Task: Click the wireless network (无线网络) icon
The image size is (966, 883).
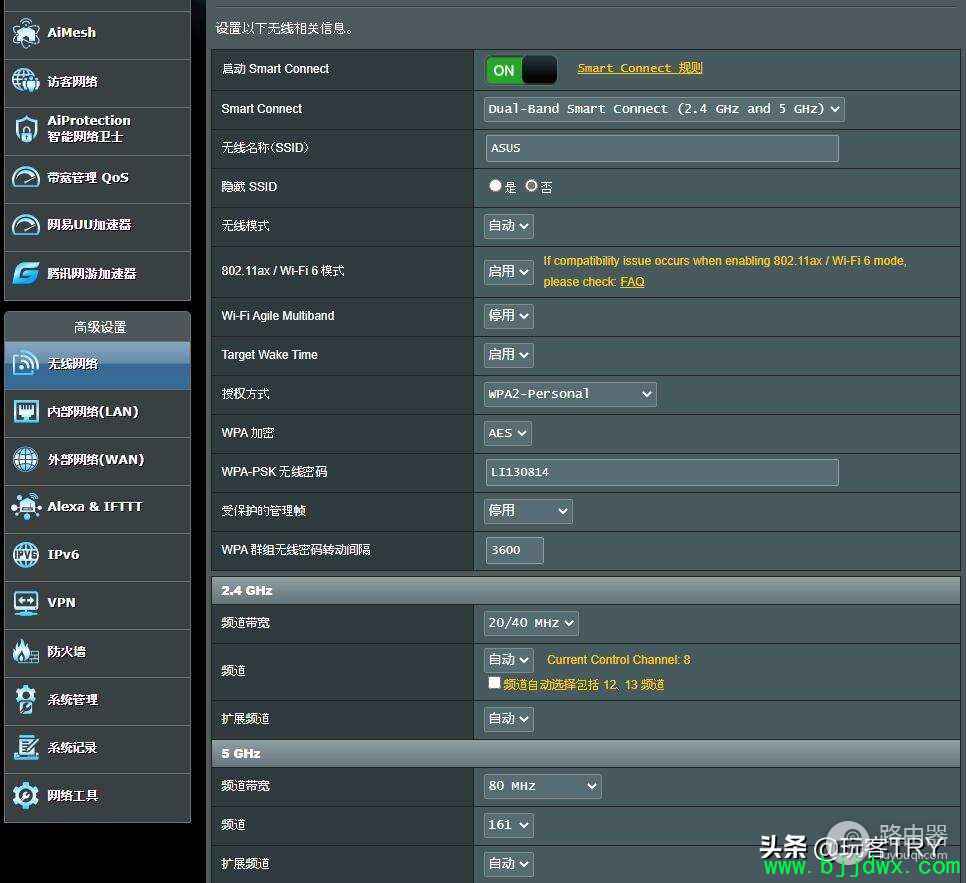Action: (26, 363)
